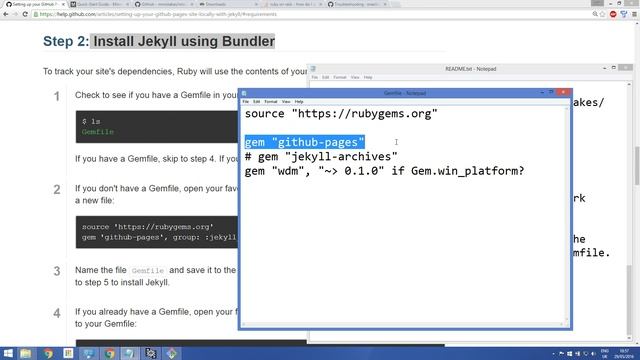Open View menu in README.txt Notepad

(355, 77)
